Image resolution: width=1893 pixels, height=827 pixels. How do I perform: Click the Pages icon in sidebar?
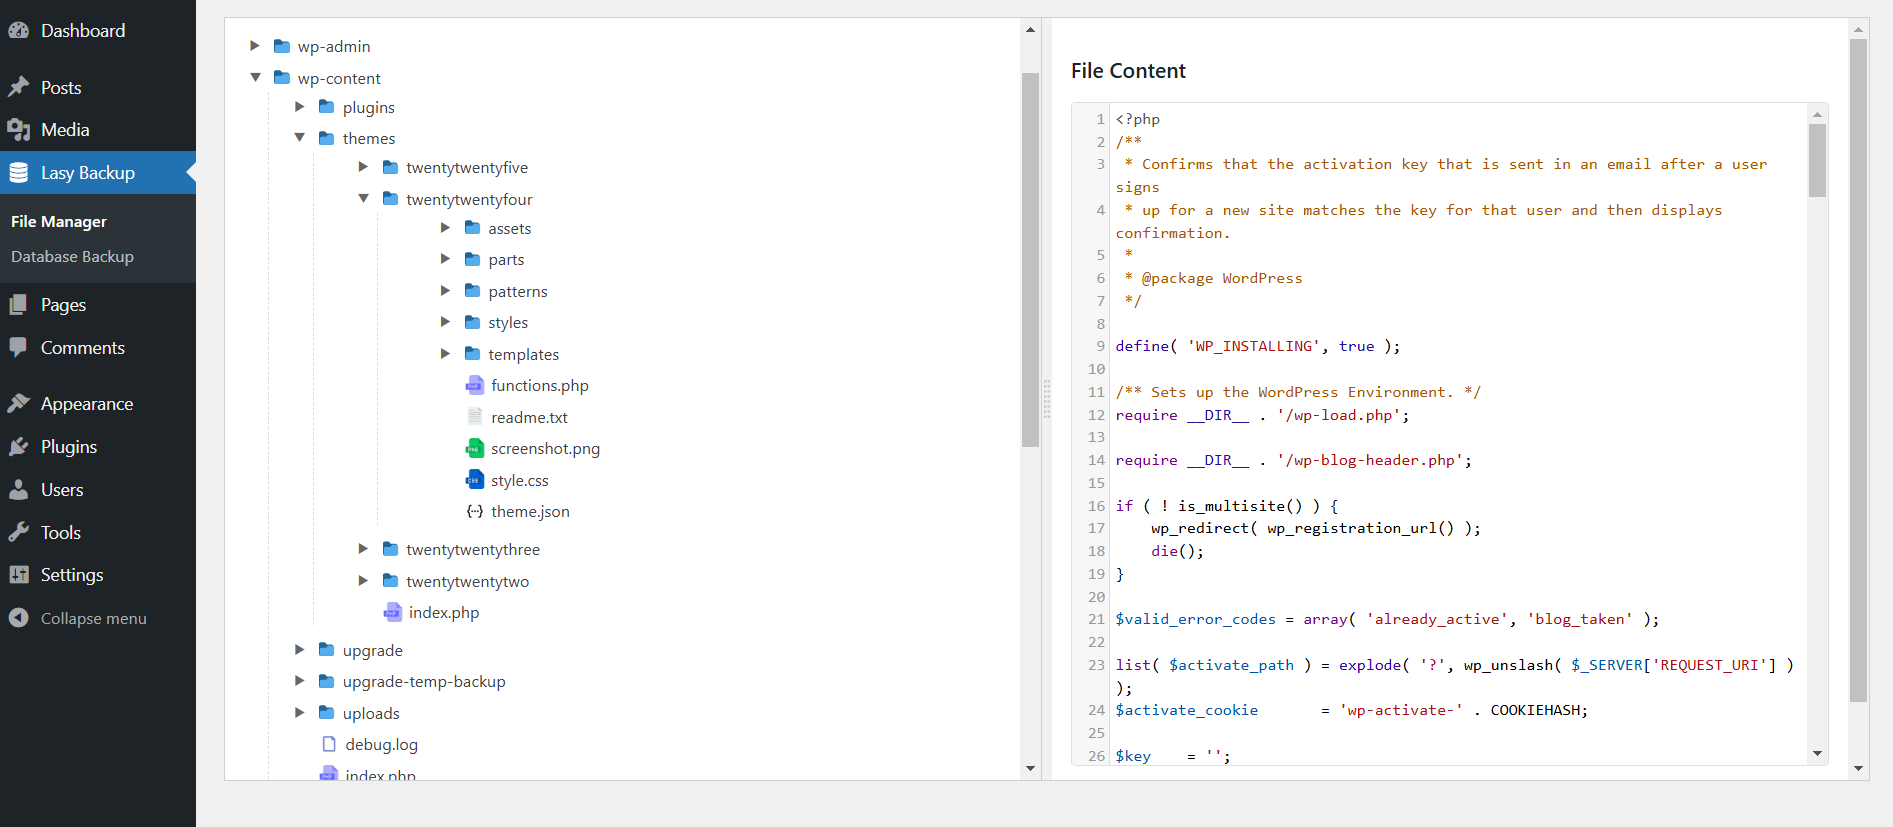pyautogui.click(x=18, y=305)
